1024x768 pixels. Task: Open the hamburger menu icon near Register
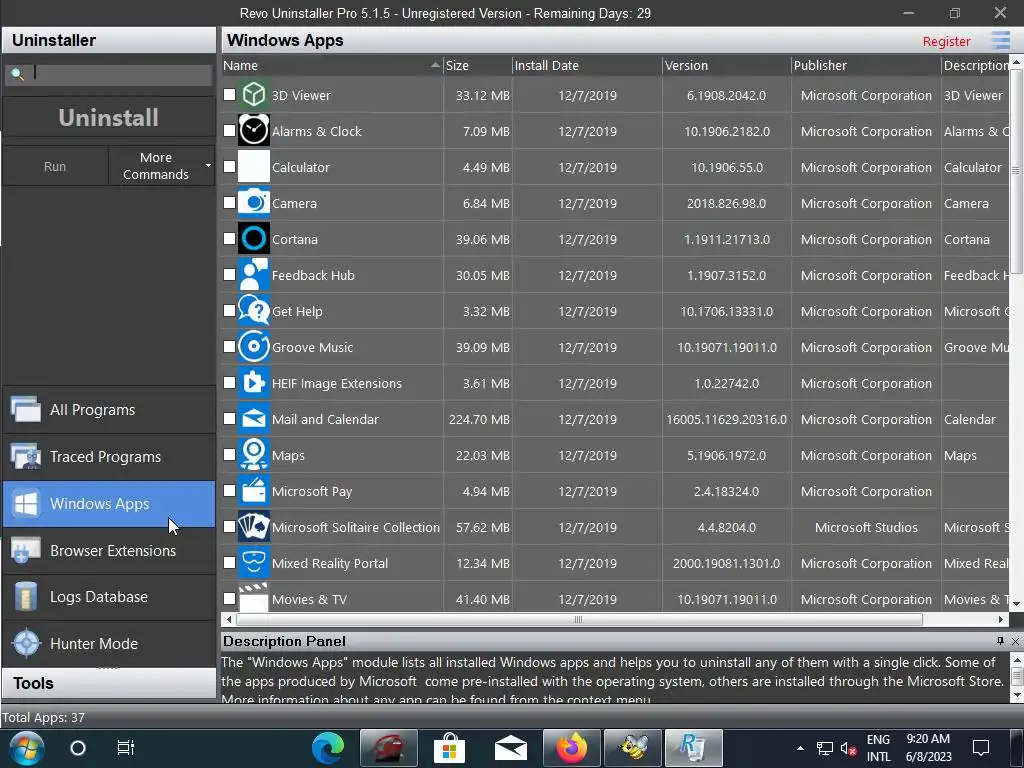pos(1000,40)
